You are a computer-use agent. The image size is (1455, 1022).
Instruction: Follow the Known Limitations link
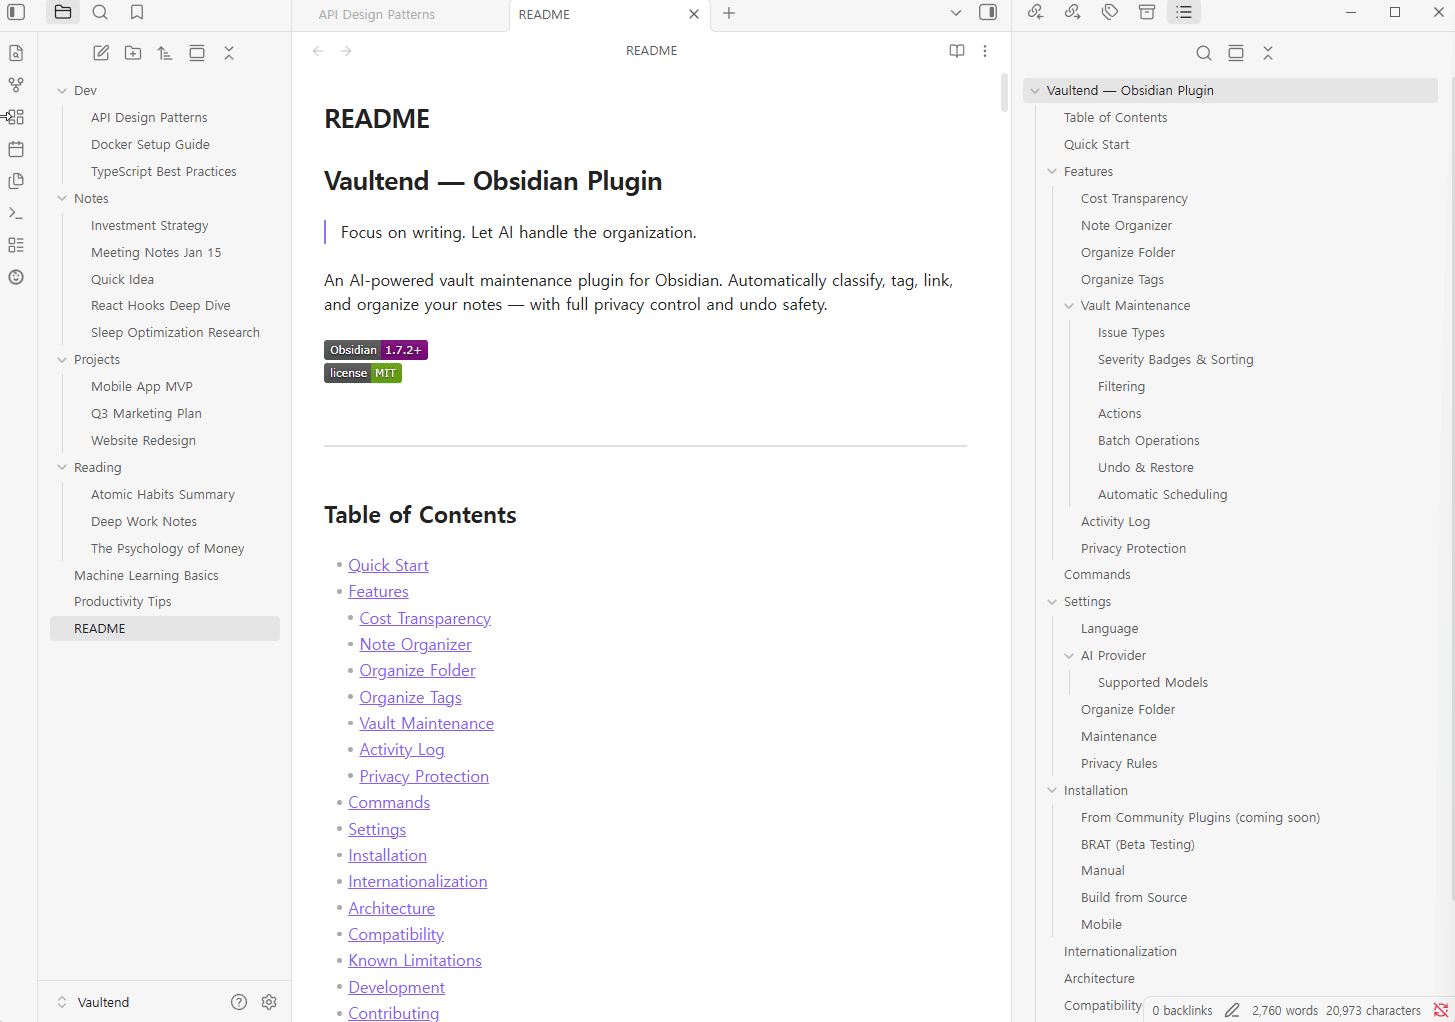415,961
